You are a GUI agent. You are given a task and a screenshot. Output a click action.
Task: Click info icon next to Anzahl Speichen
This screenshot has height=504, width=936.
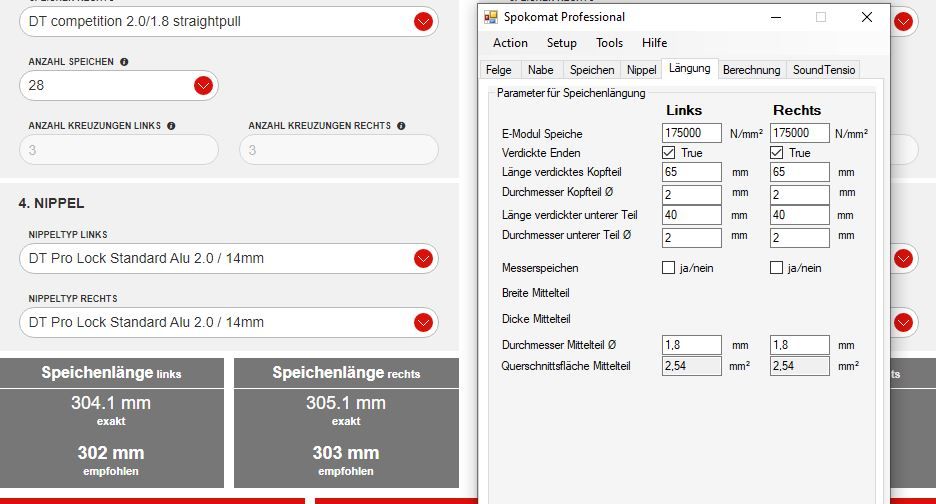(124, 62)
